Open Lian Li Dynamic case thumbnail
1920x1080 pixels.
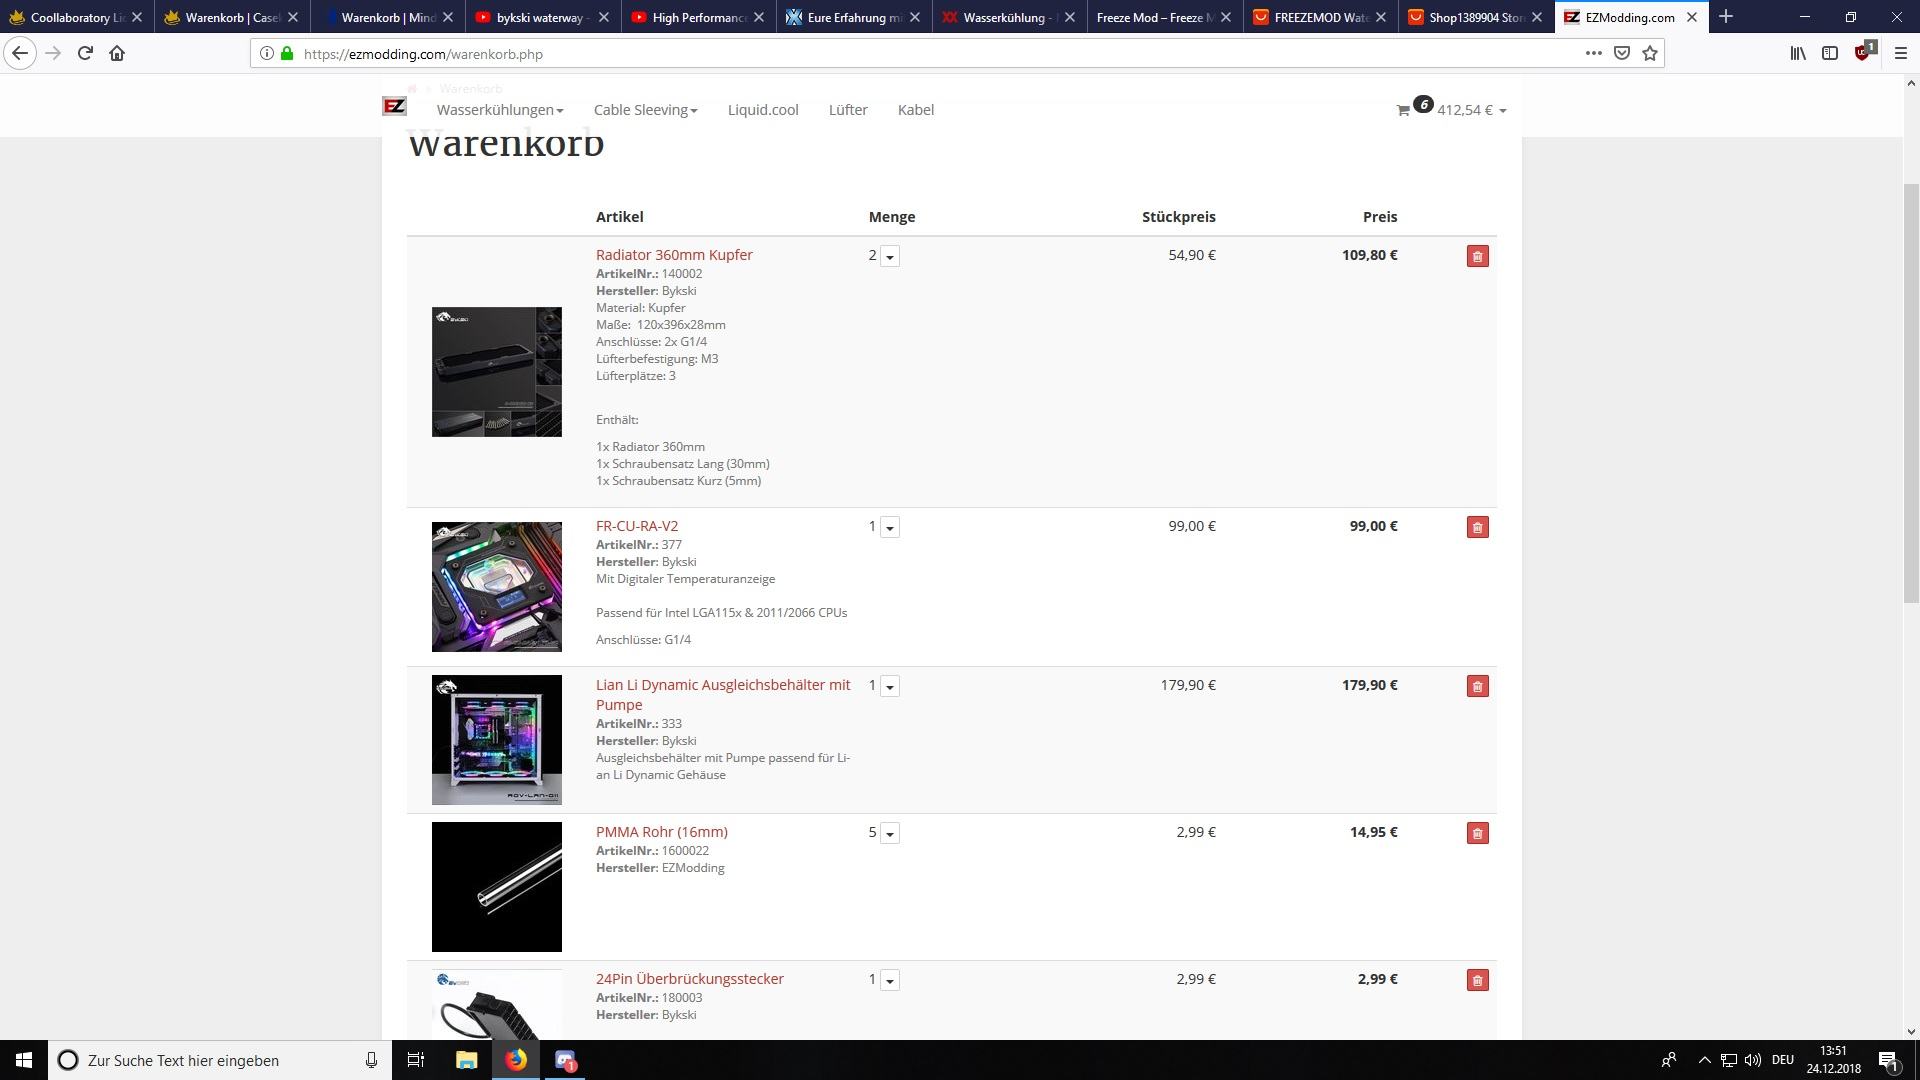[x=497, y=740]
